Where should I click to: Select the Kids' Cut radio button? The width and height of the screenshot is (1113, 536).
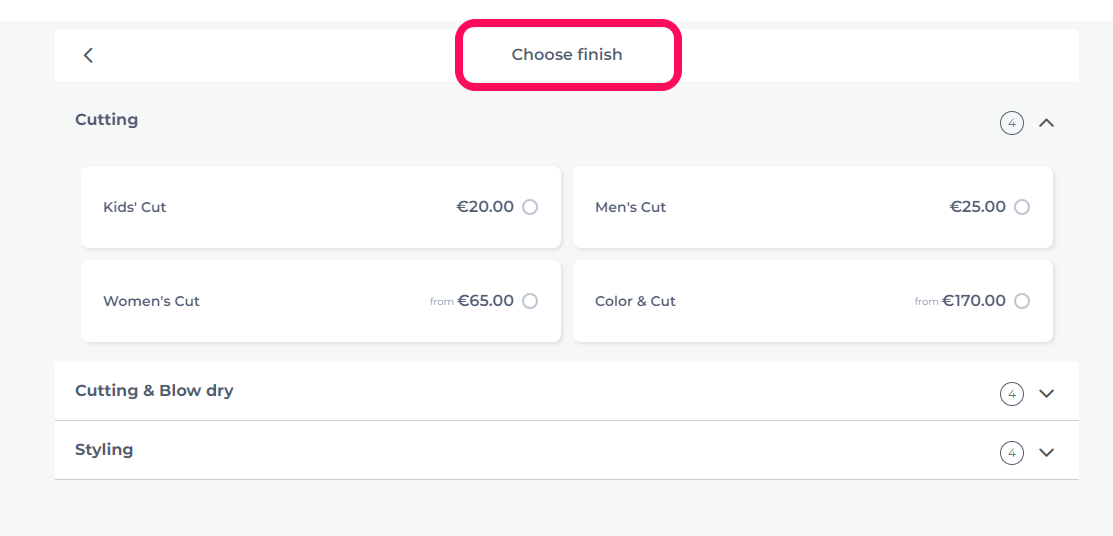(530, 207)
